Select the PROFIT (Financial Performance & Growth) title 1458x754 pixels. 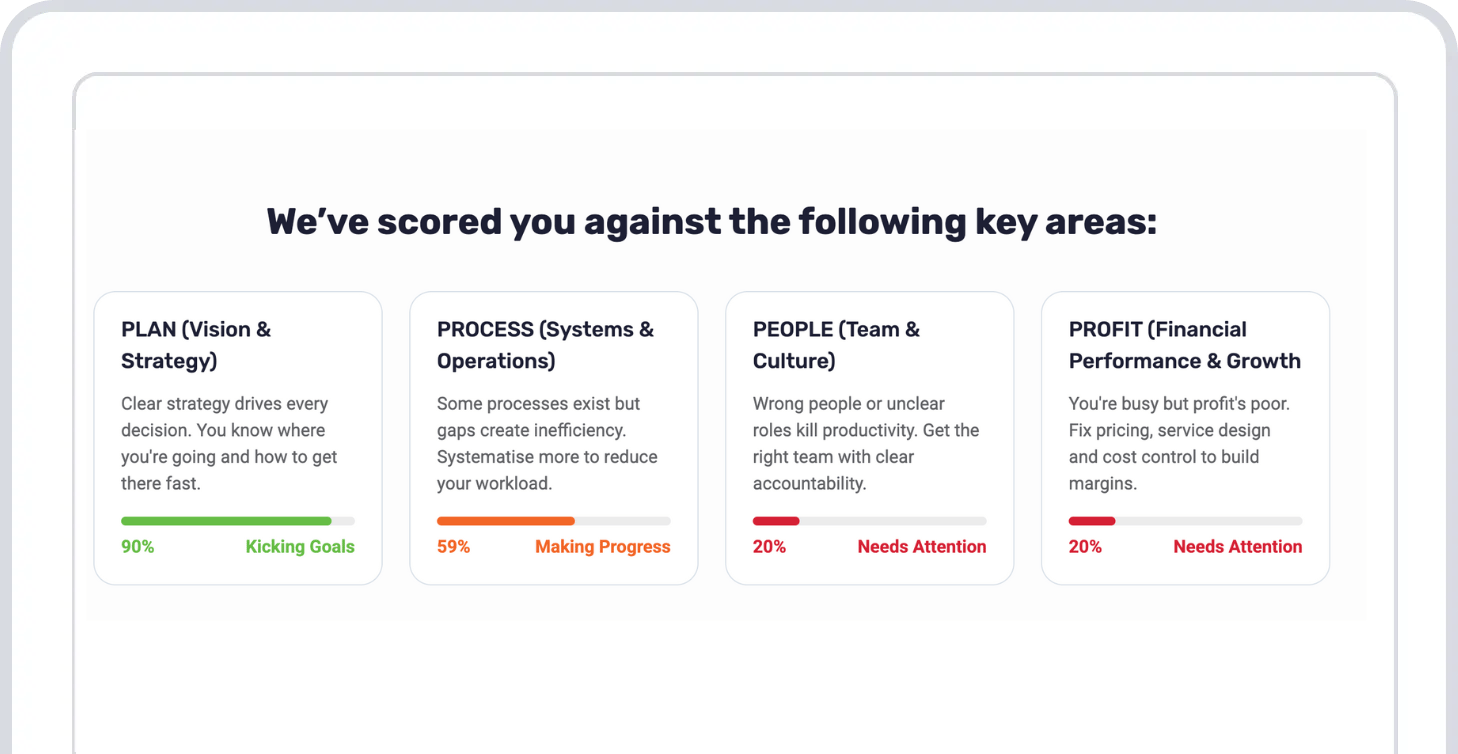coord(1184,345)
